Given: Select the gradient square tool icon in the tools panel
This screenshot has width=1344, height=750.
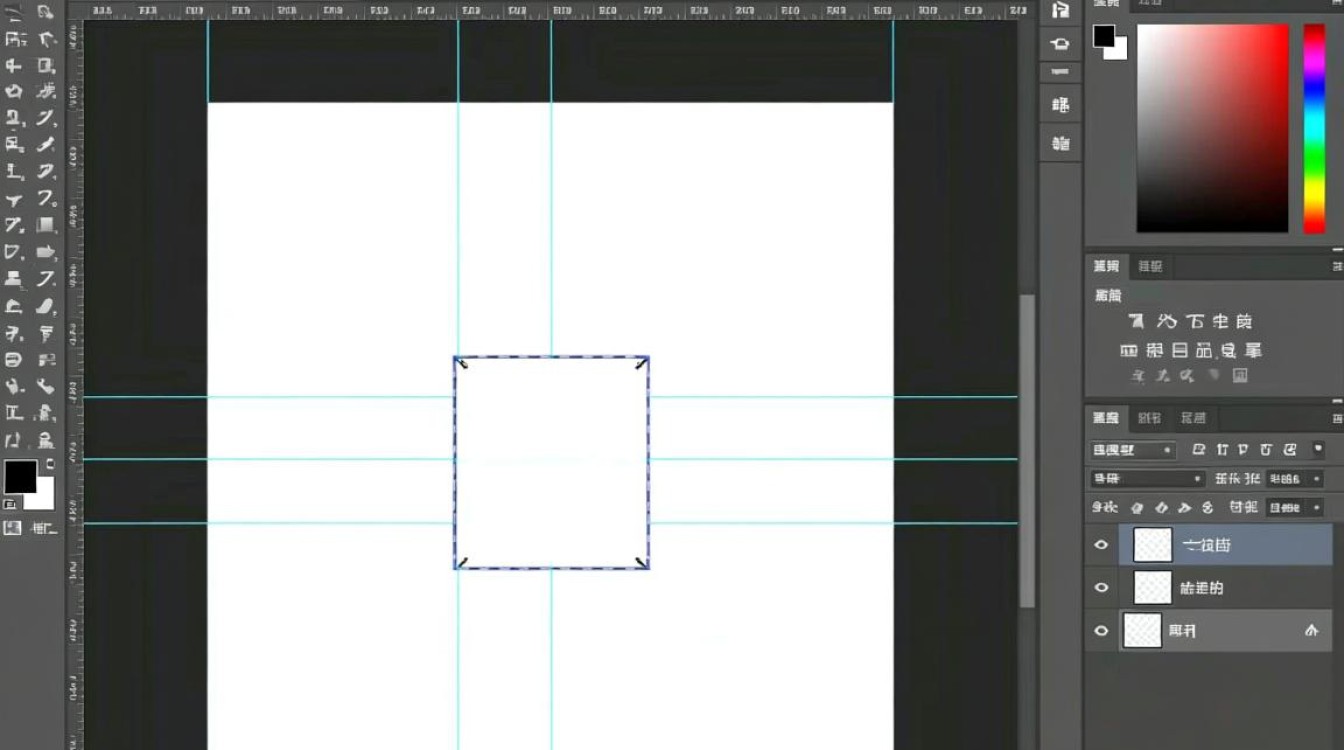Looking at the screenshot, I should pos(46,226).
